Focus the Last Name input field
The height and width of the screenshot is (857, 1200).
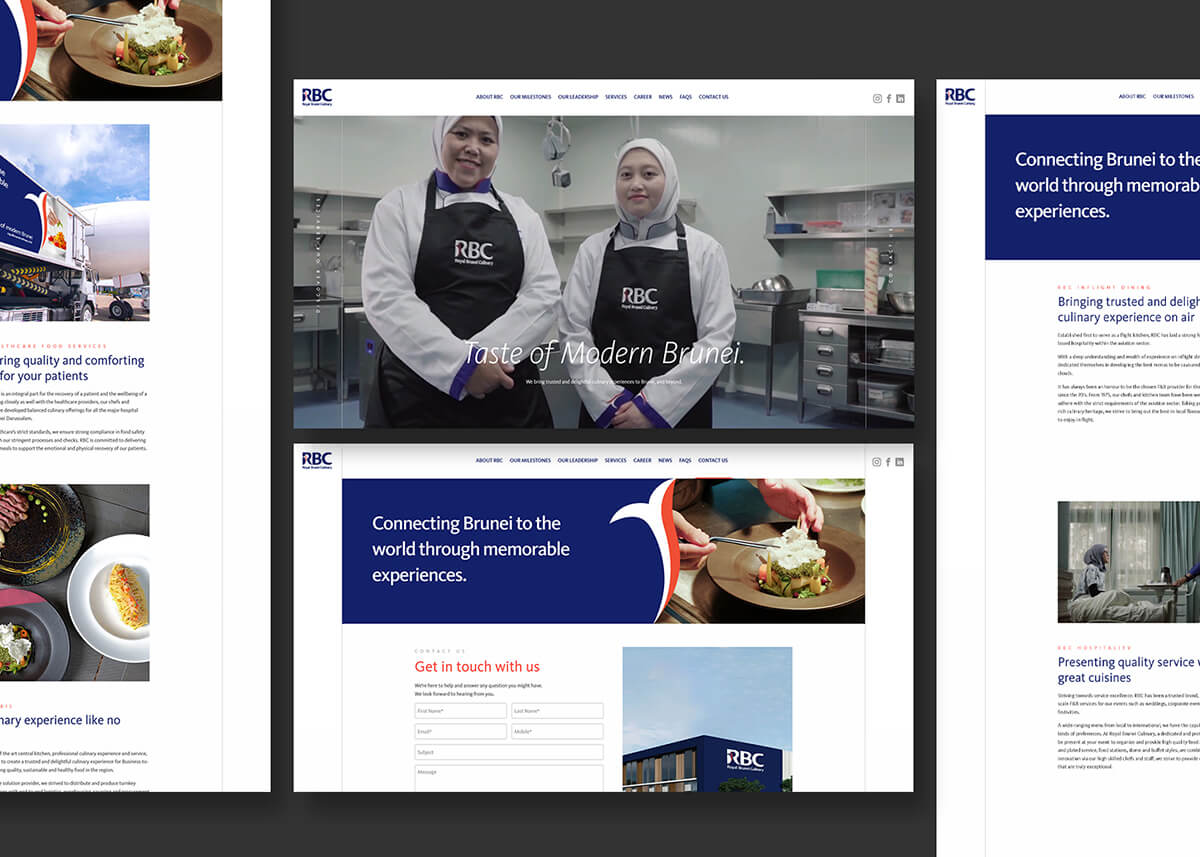coord(557,711)
